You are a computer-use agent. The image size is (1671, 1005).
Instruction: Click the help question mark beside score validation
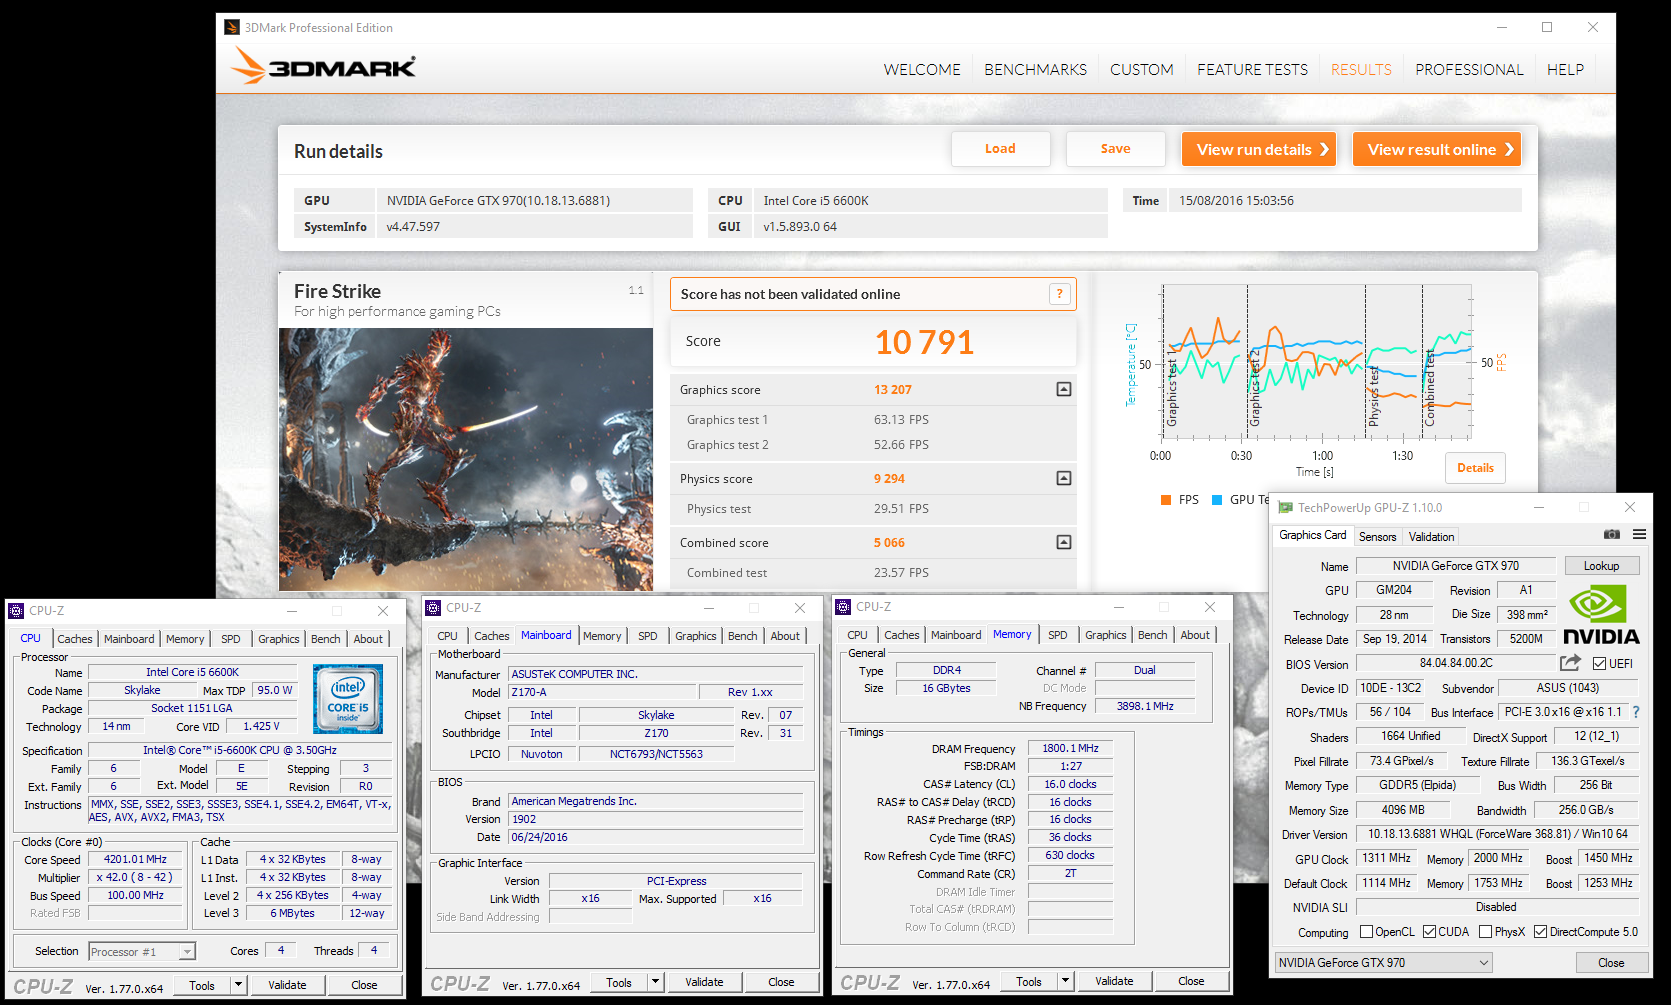click(1060, 294)
